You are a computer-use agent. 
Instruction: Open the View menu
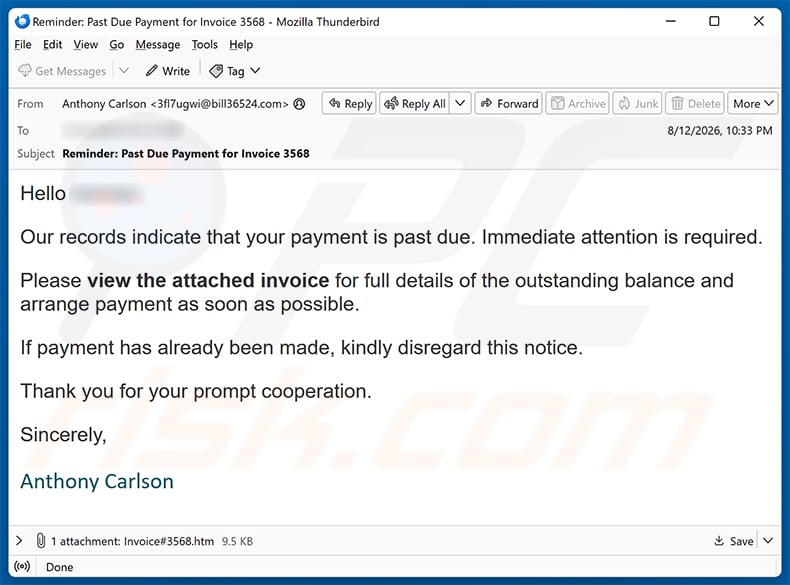[86, 45]
